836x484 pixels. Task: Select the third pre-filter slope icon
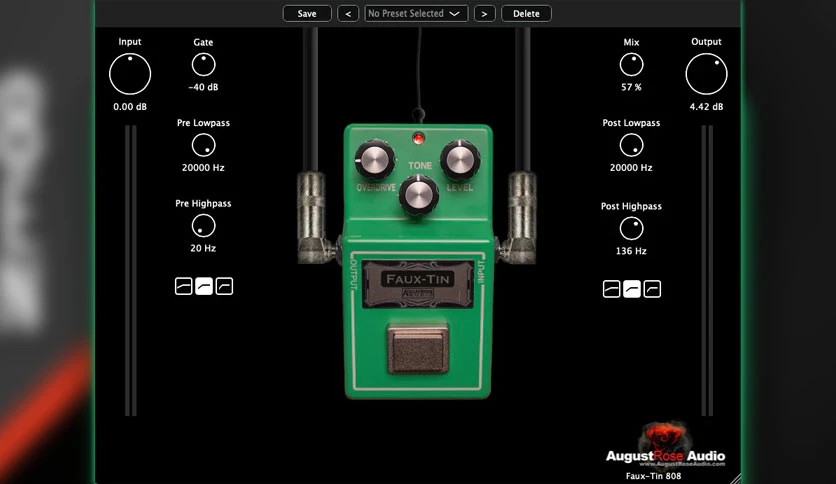[x=224, y=286]
